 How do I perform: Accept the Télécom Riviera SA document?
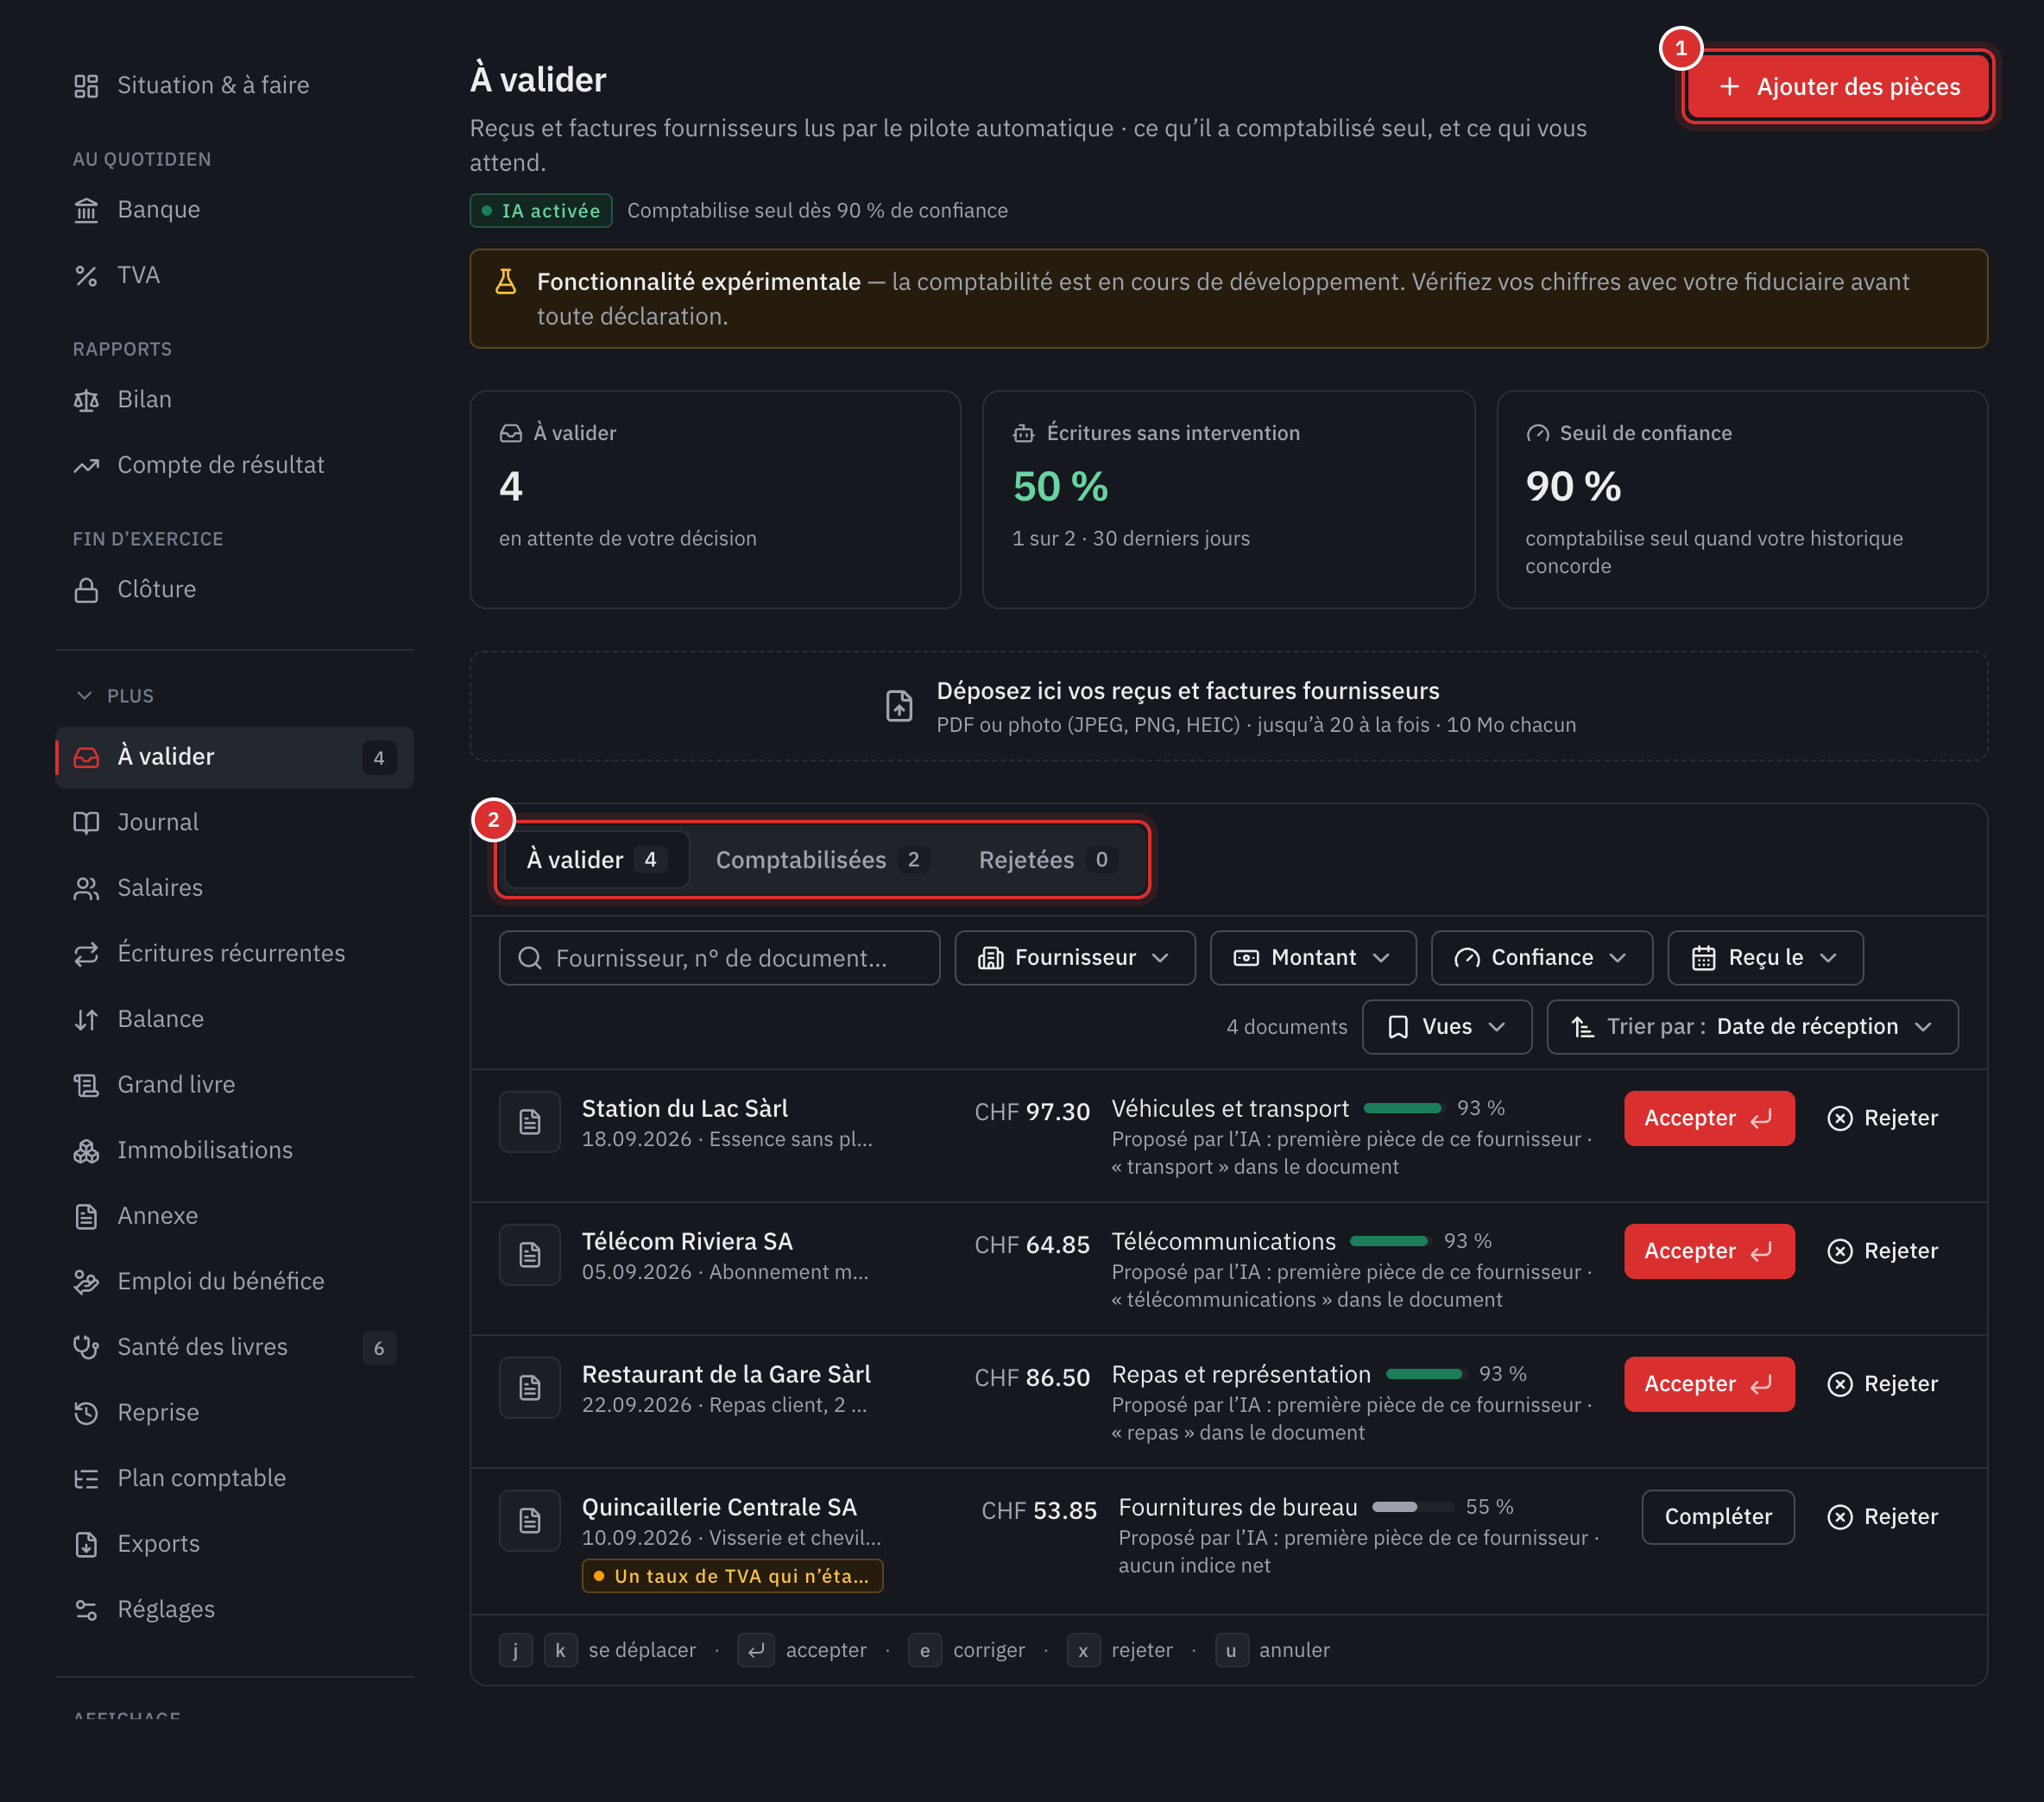[1708, 1251]
